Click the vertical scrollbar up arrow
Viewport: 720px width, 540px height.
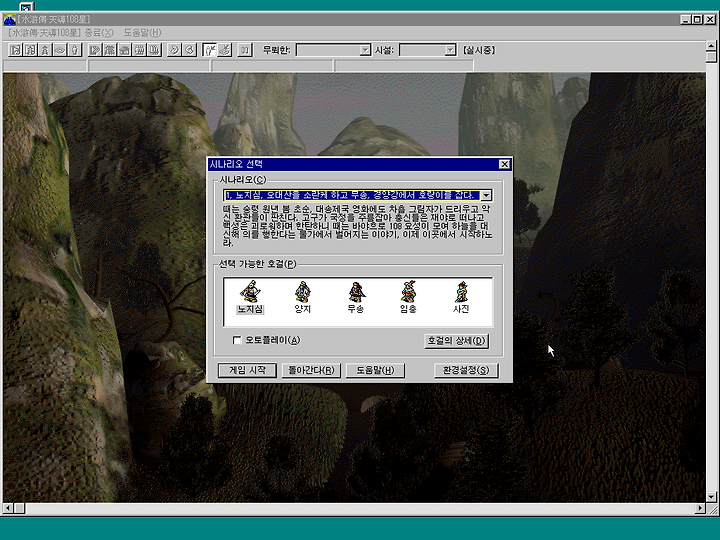(x=711, y=45)
